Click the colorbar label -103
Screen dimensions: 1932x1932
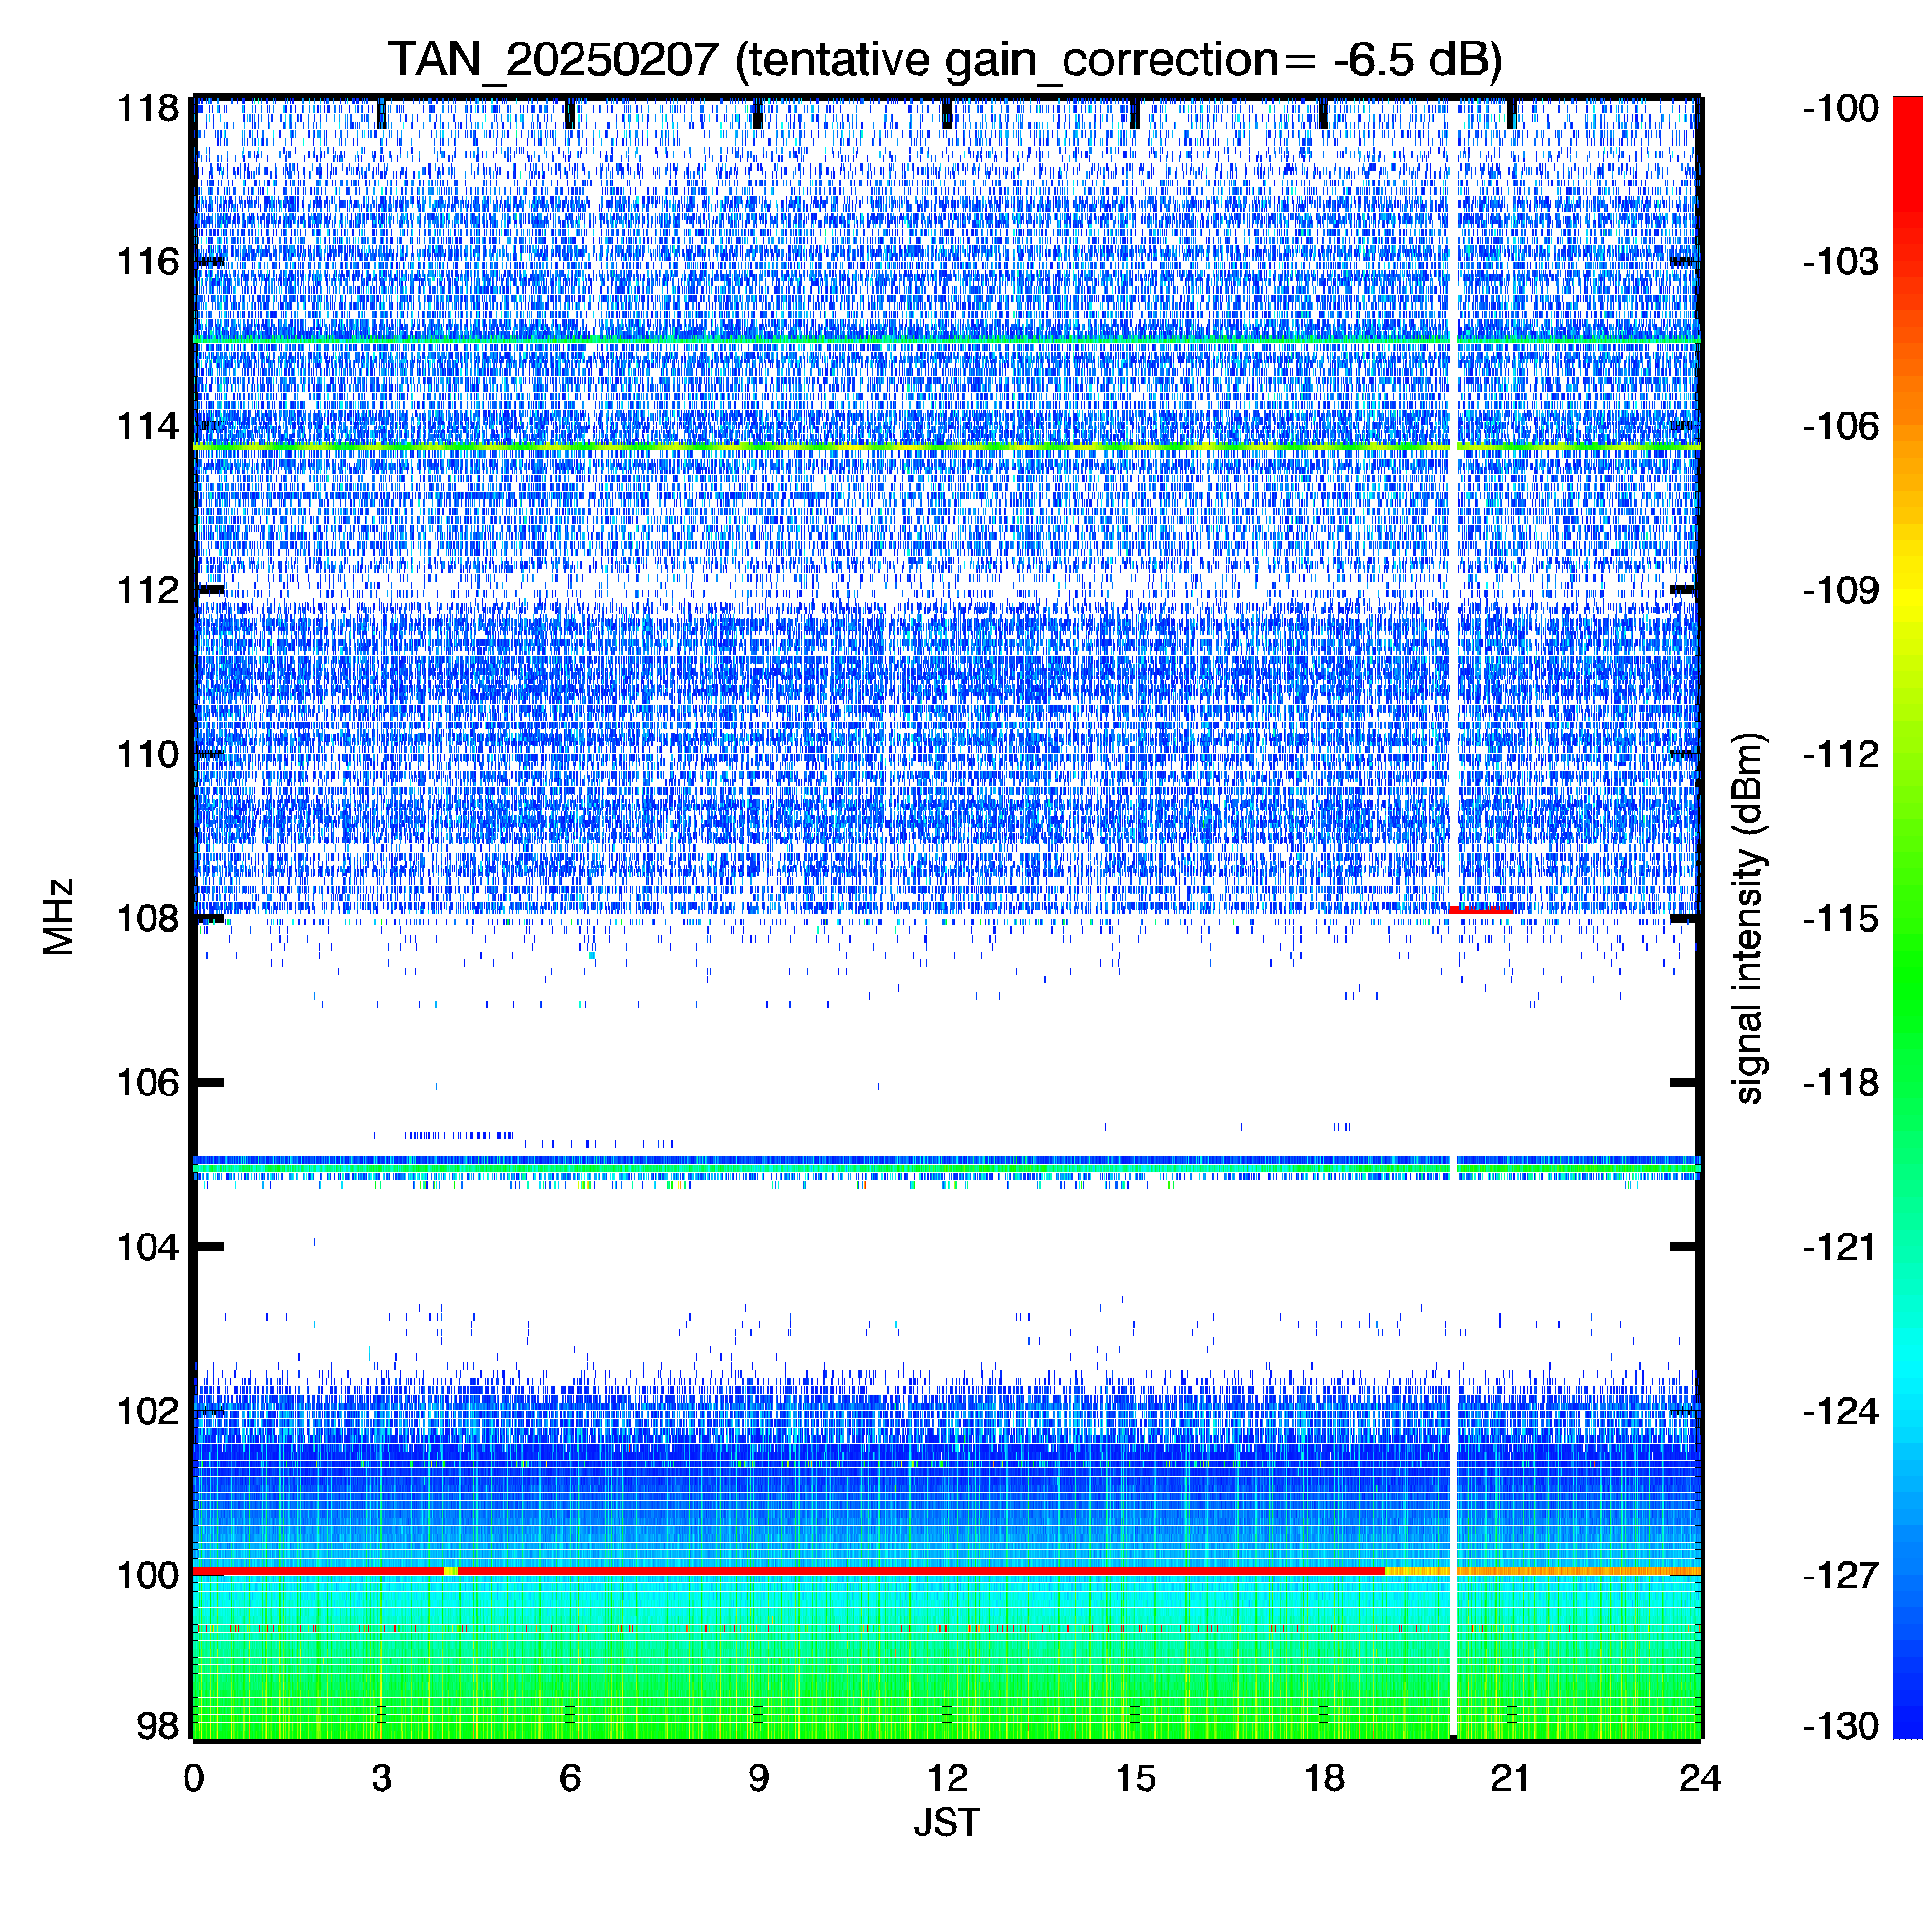coord(1841,262)
